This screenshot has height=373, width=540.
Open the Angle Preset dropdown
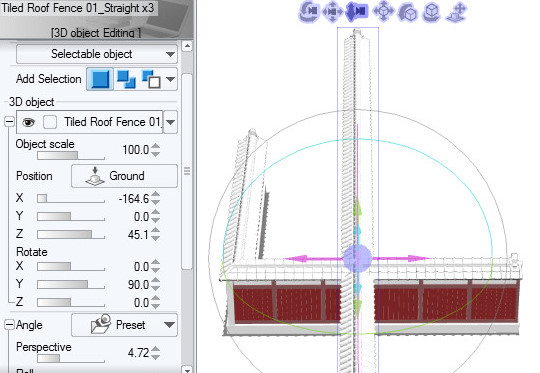(x=124, y=325)
